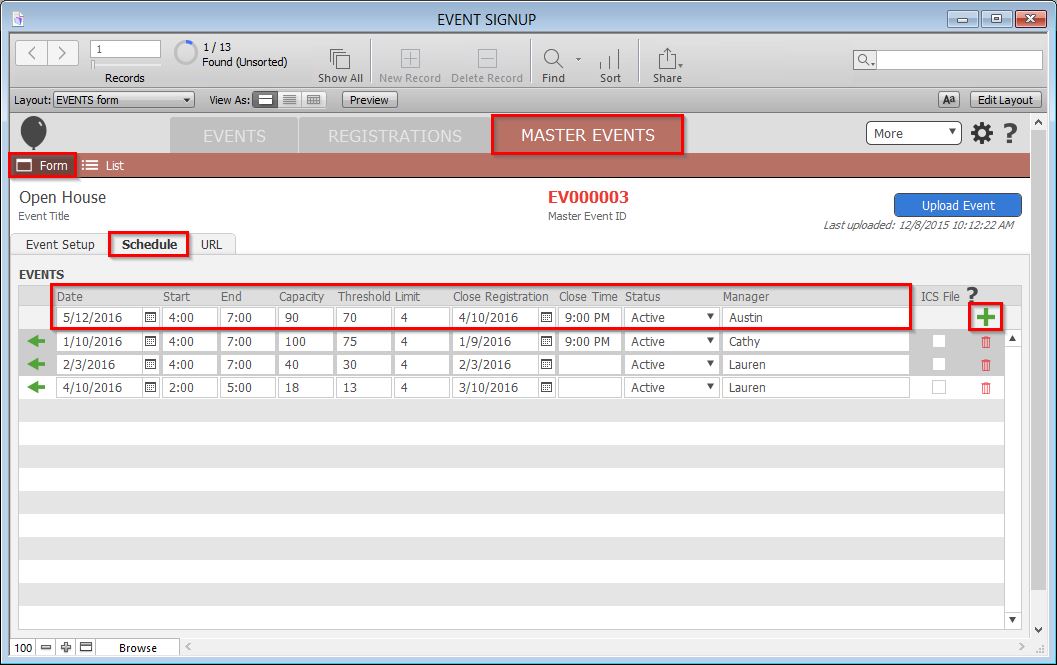
Task: Open the Event Setup tab
Action: click(x=60, y=245)
